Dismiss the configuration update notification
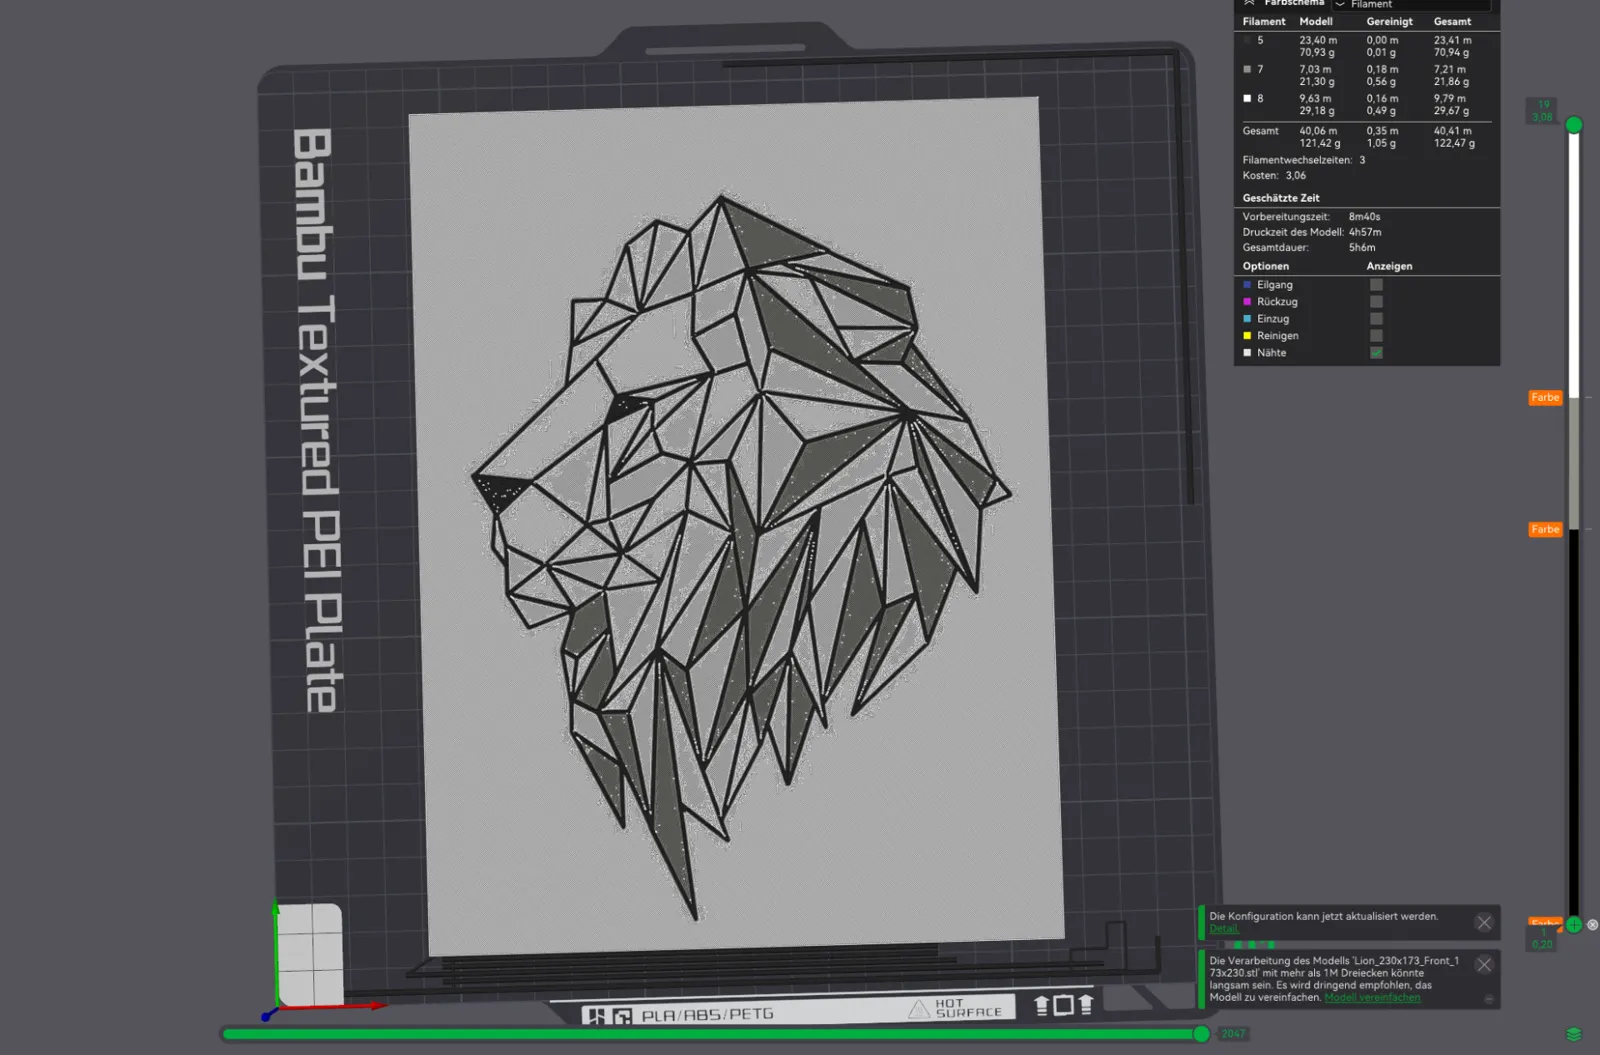Viewport: 1600px width, 1055px height. 1484,923
